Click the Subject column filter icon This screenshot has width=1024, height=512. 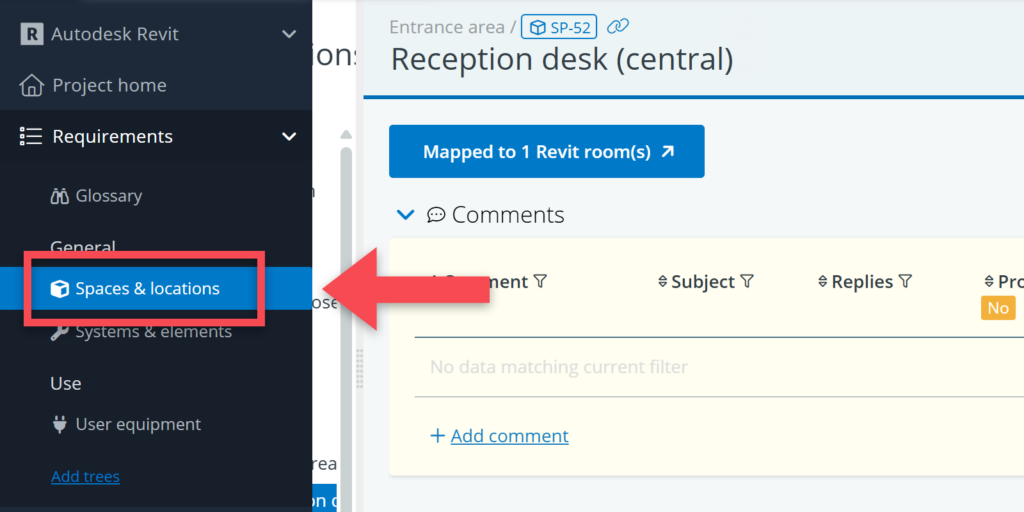[x=746, y=282]
